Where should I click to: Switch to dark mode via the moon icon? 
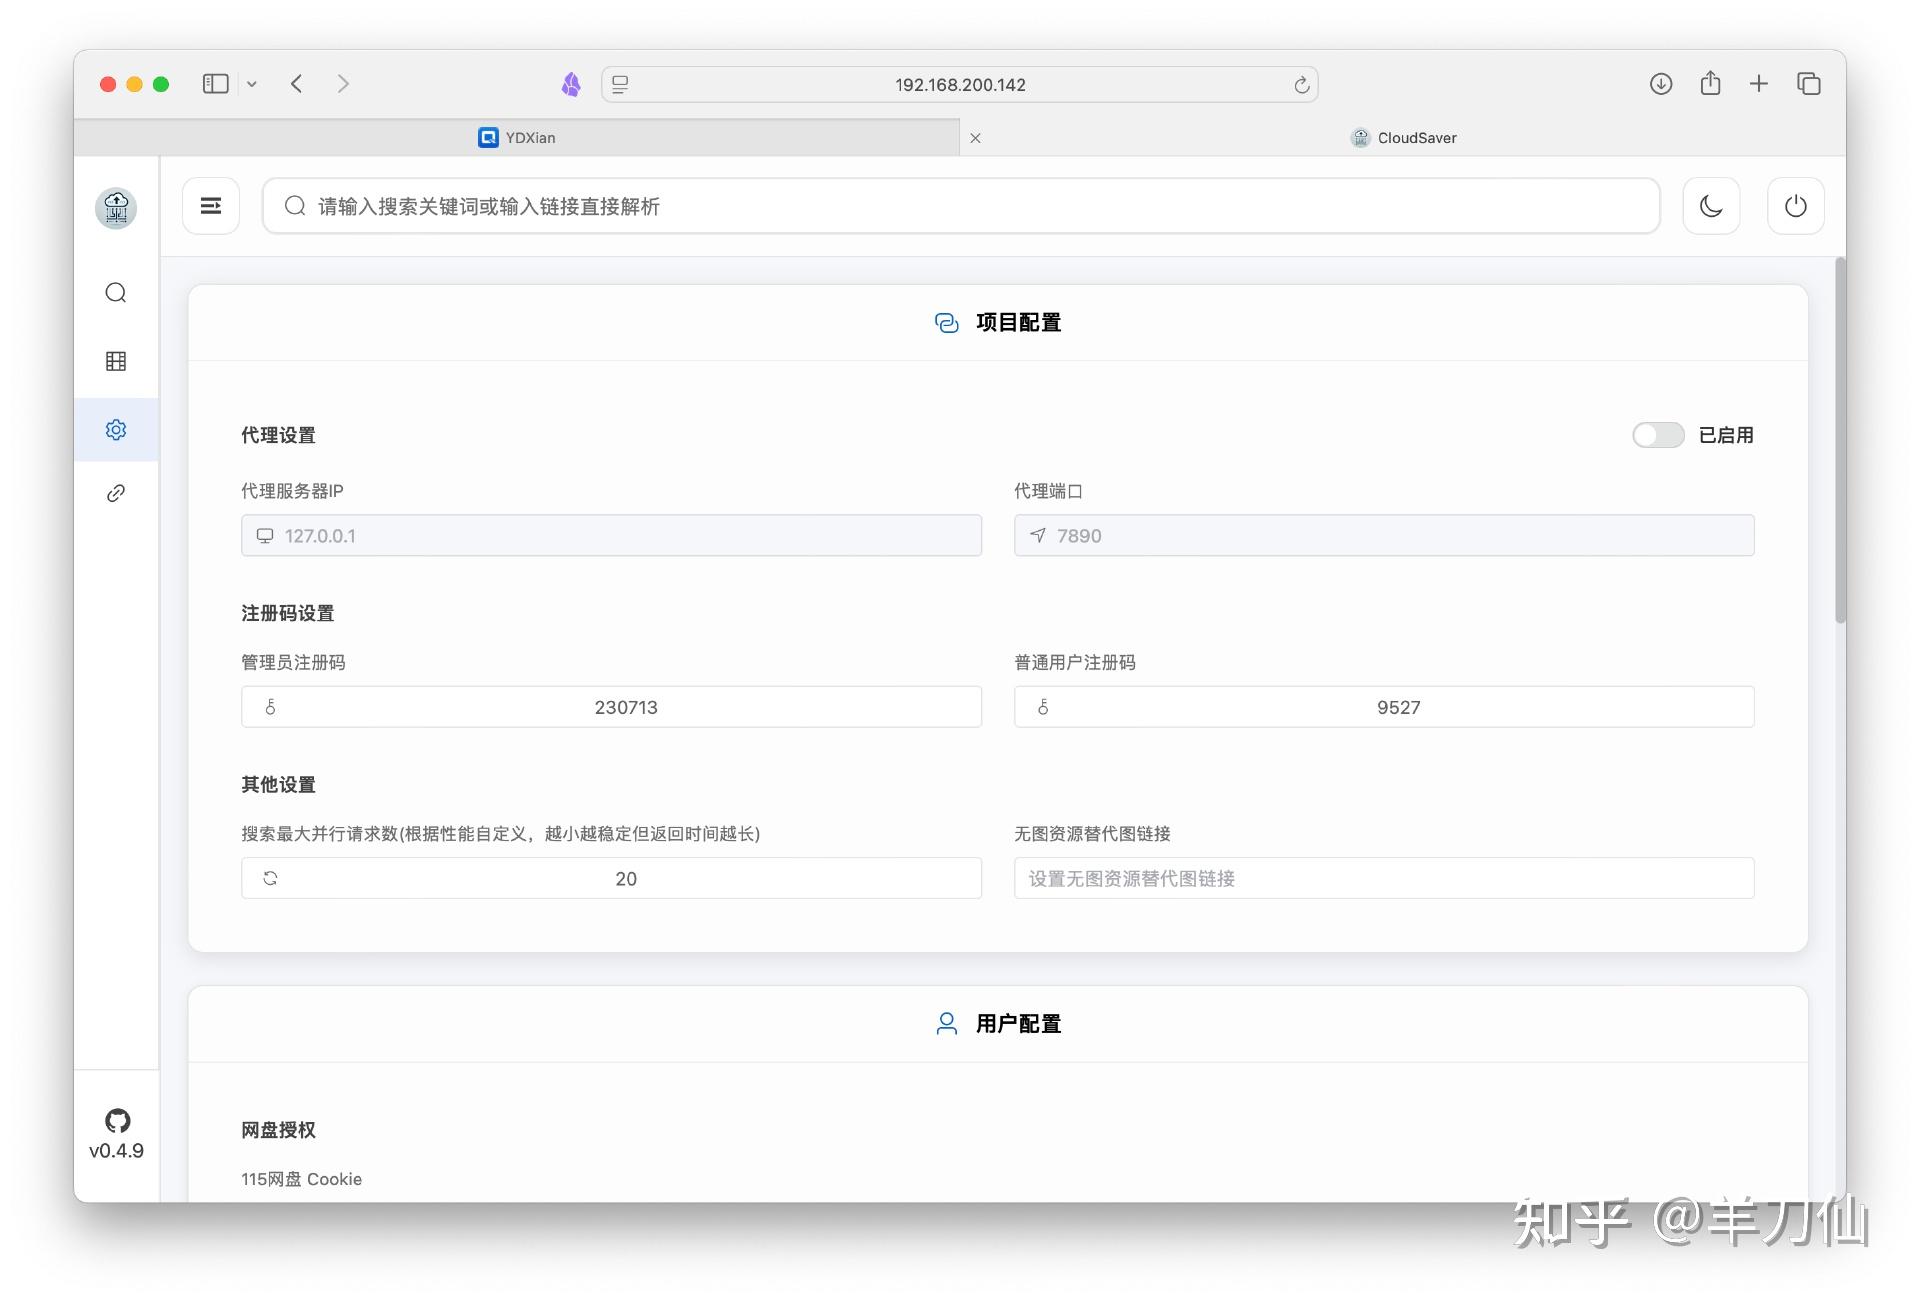click(x=1711, y=206)
